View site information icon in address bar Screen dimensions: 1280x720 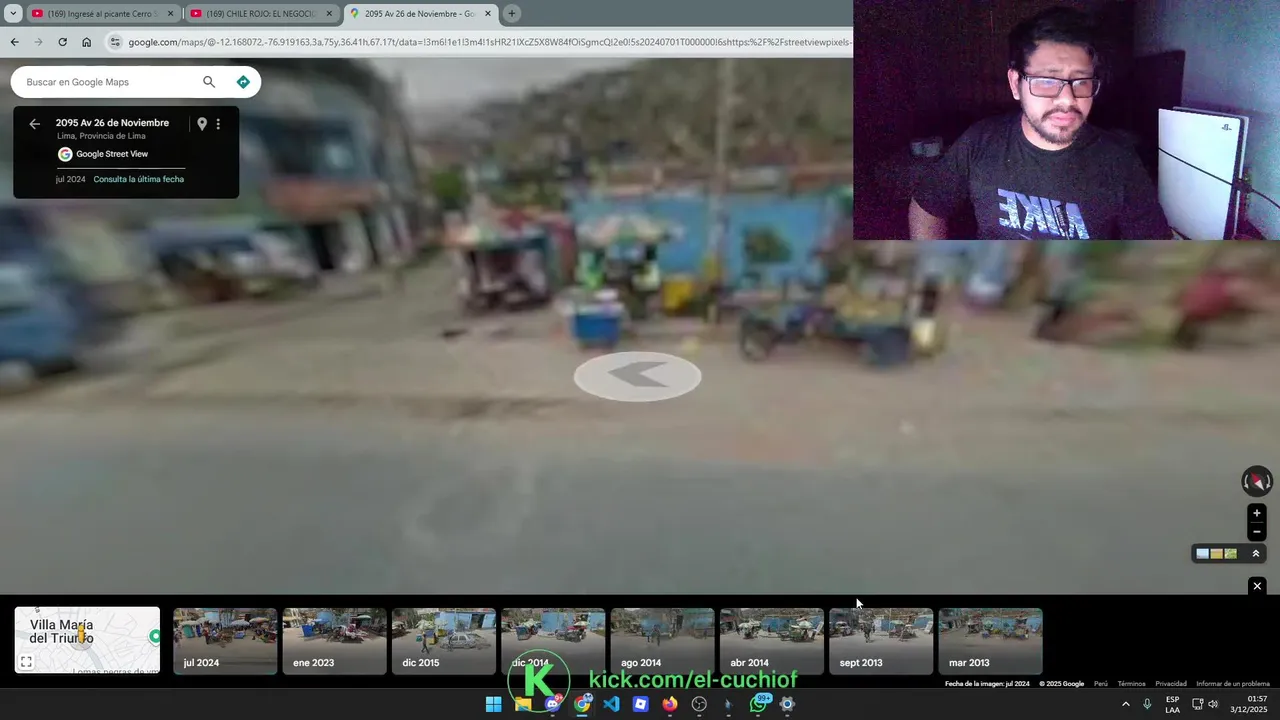tap(115, 42)
